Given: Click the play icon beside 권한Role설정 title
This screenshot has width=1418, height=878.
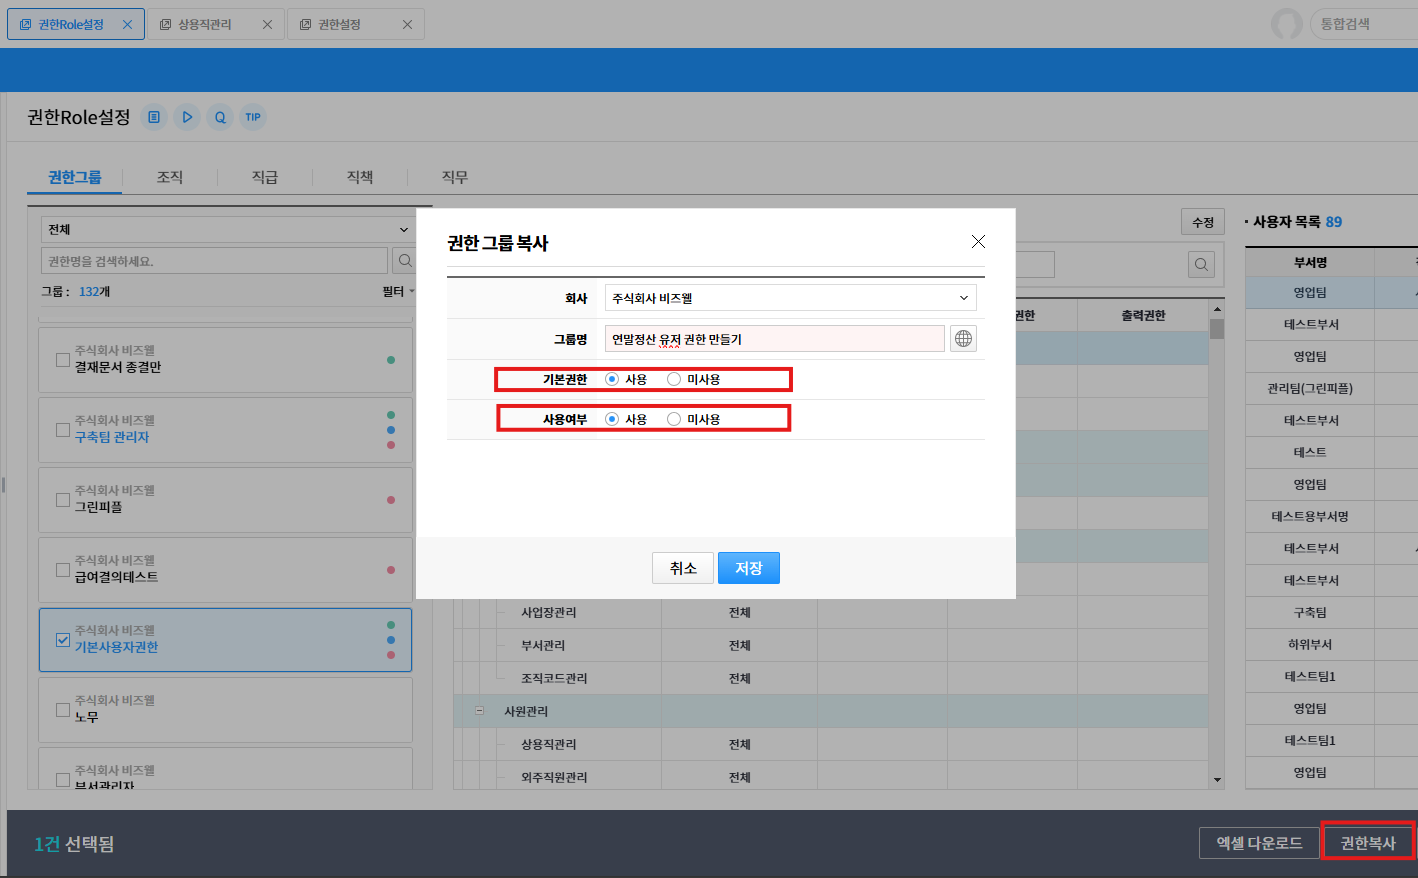Looking at the screenshot, I should [x=187, y=117].
